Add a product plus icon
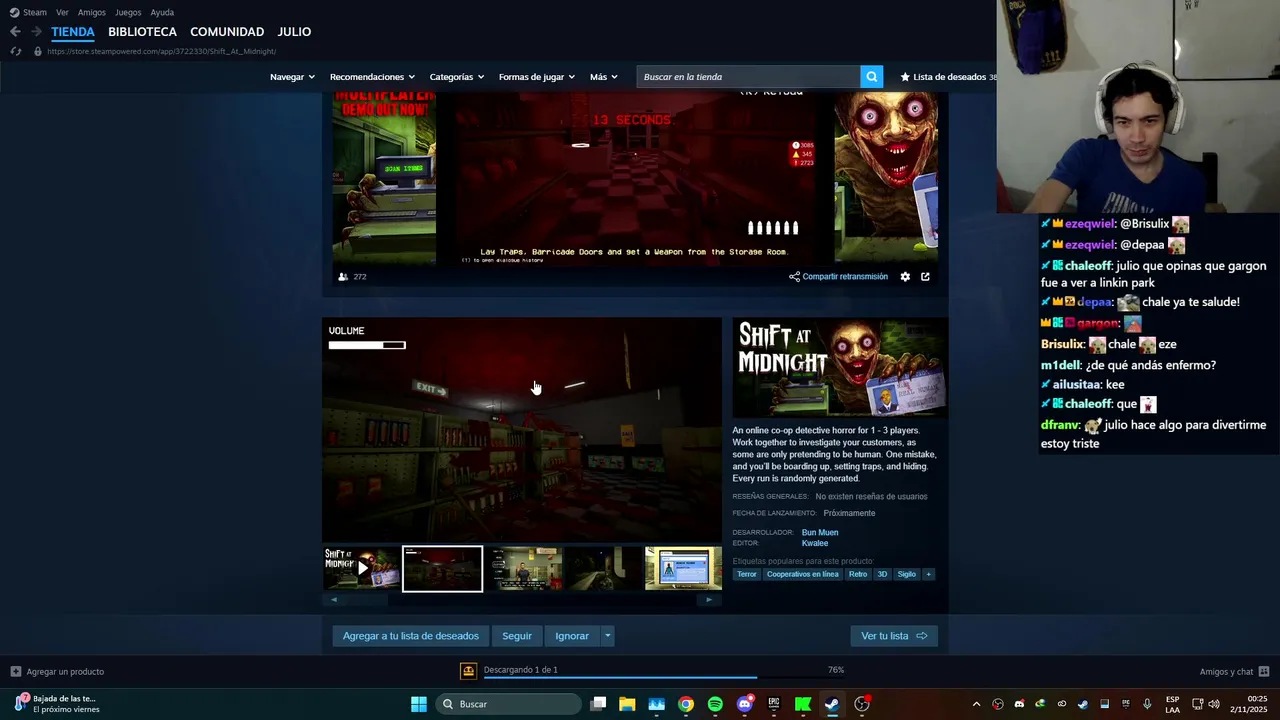Viewport: 1280px width, 720px height. [x=15, y=671]
